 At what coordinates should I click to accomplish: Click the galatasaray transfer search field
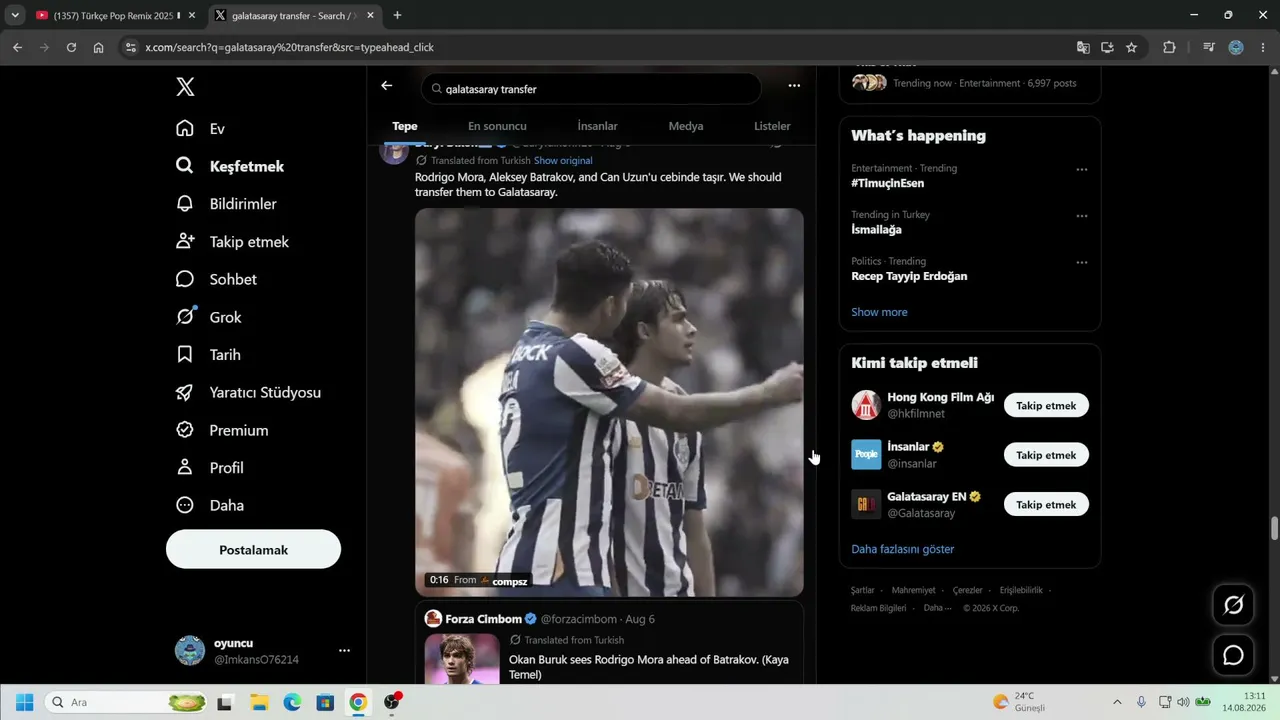point(591,89)
